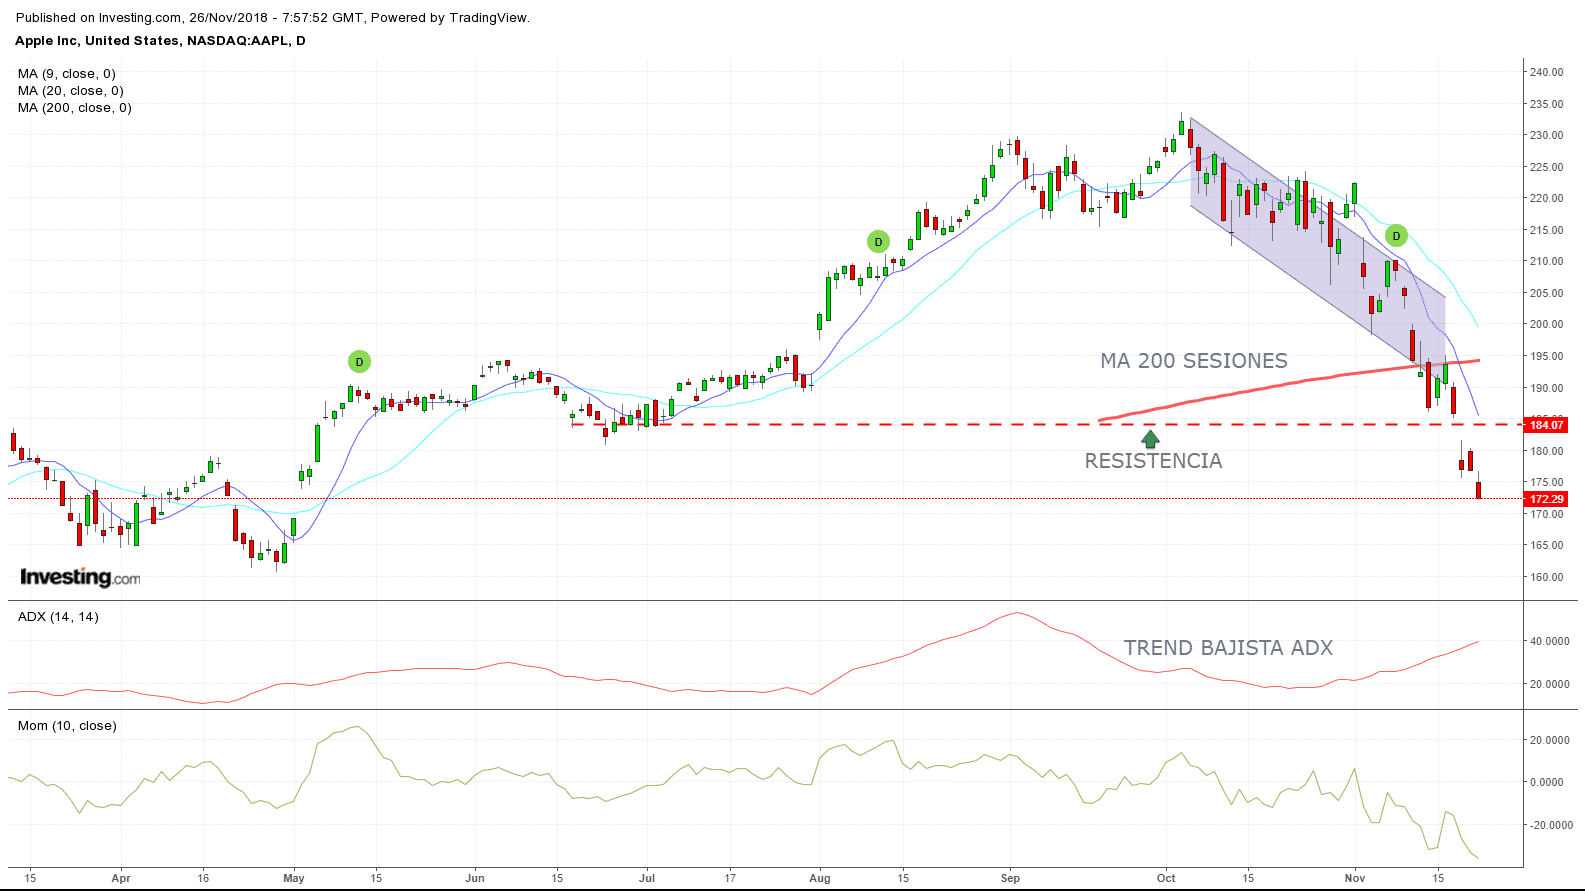Select the red 172.29 current price label

[x=1546, y=499]
